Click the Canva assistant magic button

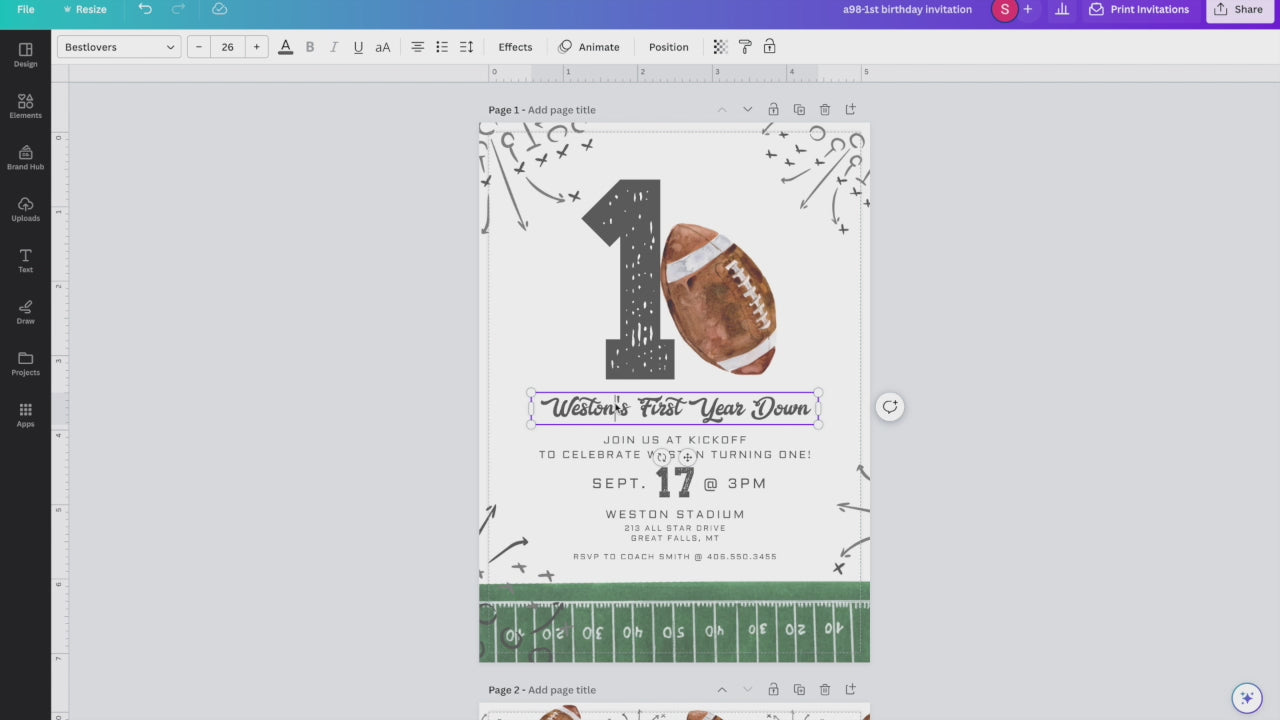[1246, 698]
